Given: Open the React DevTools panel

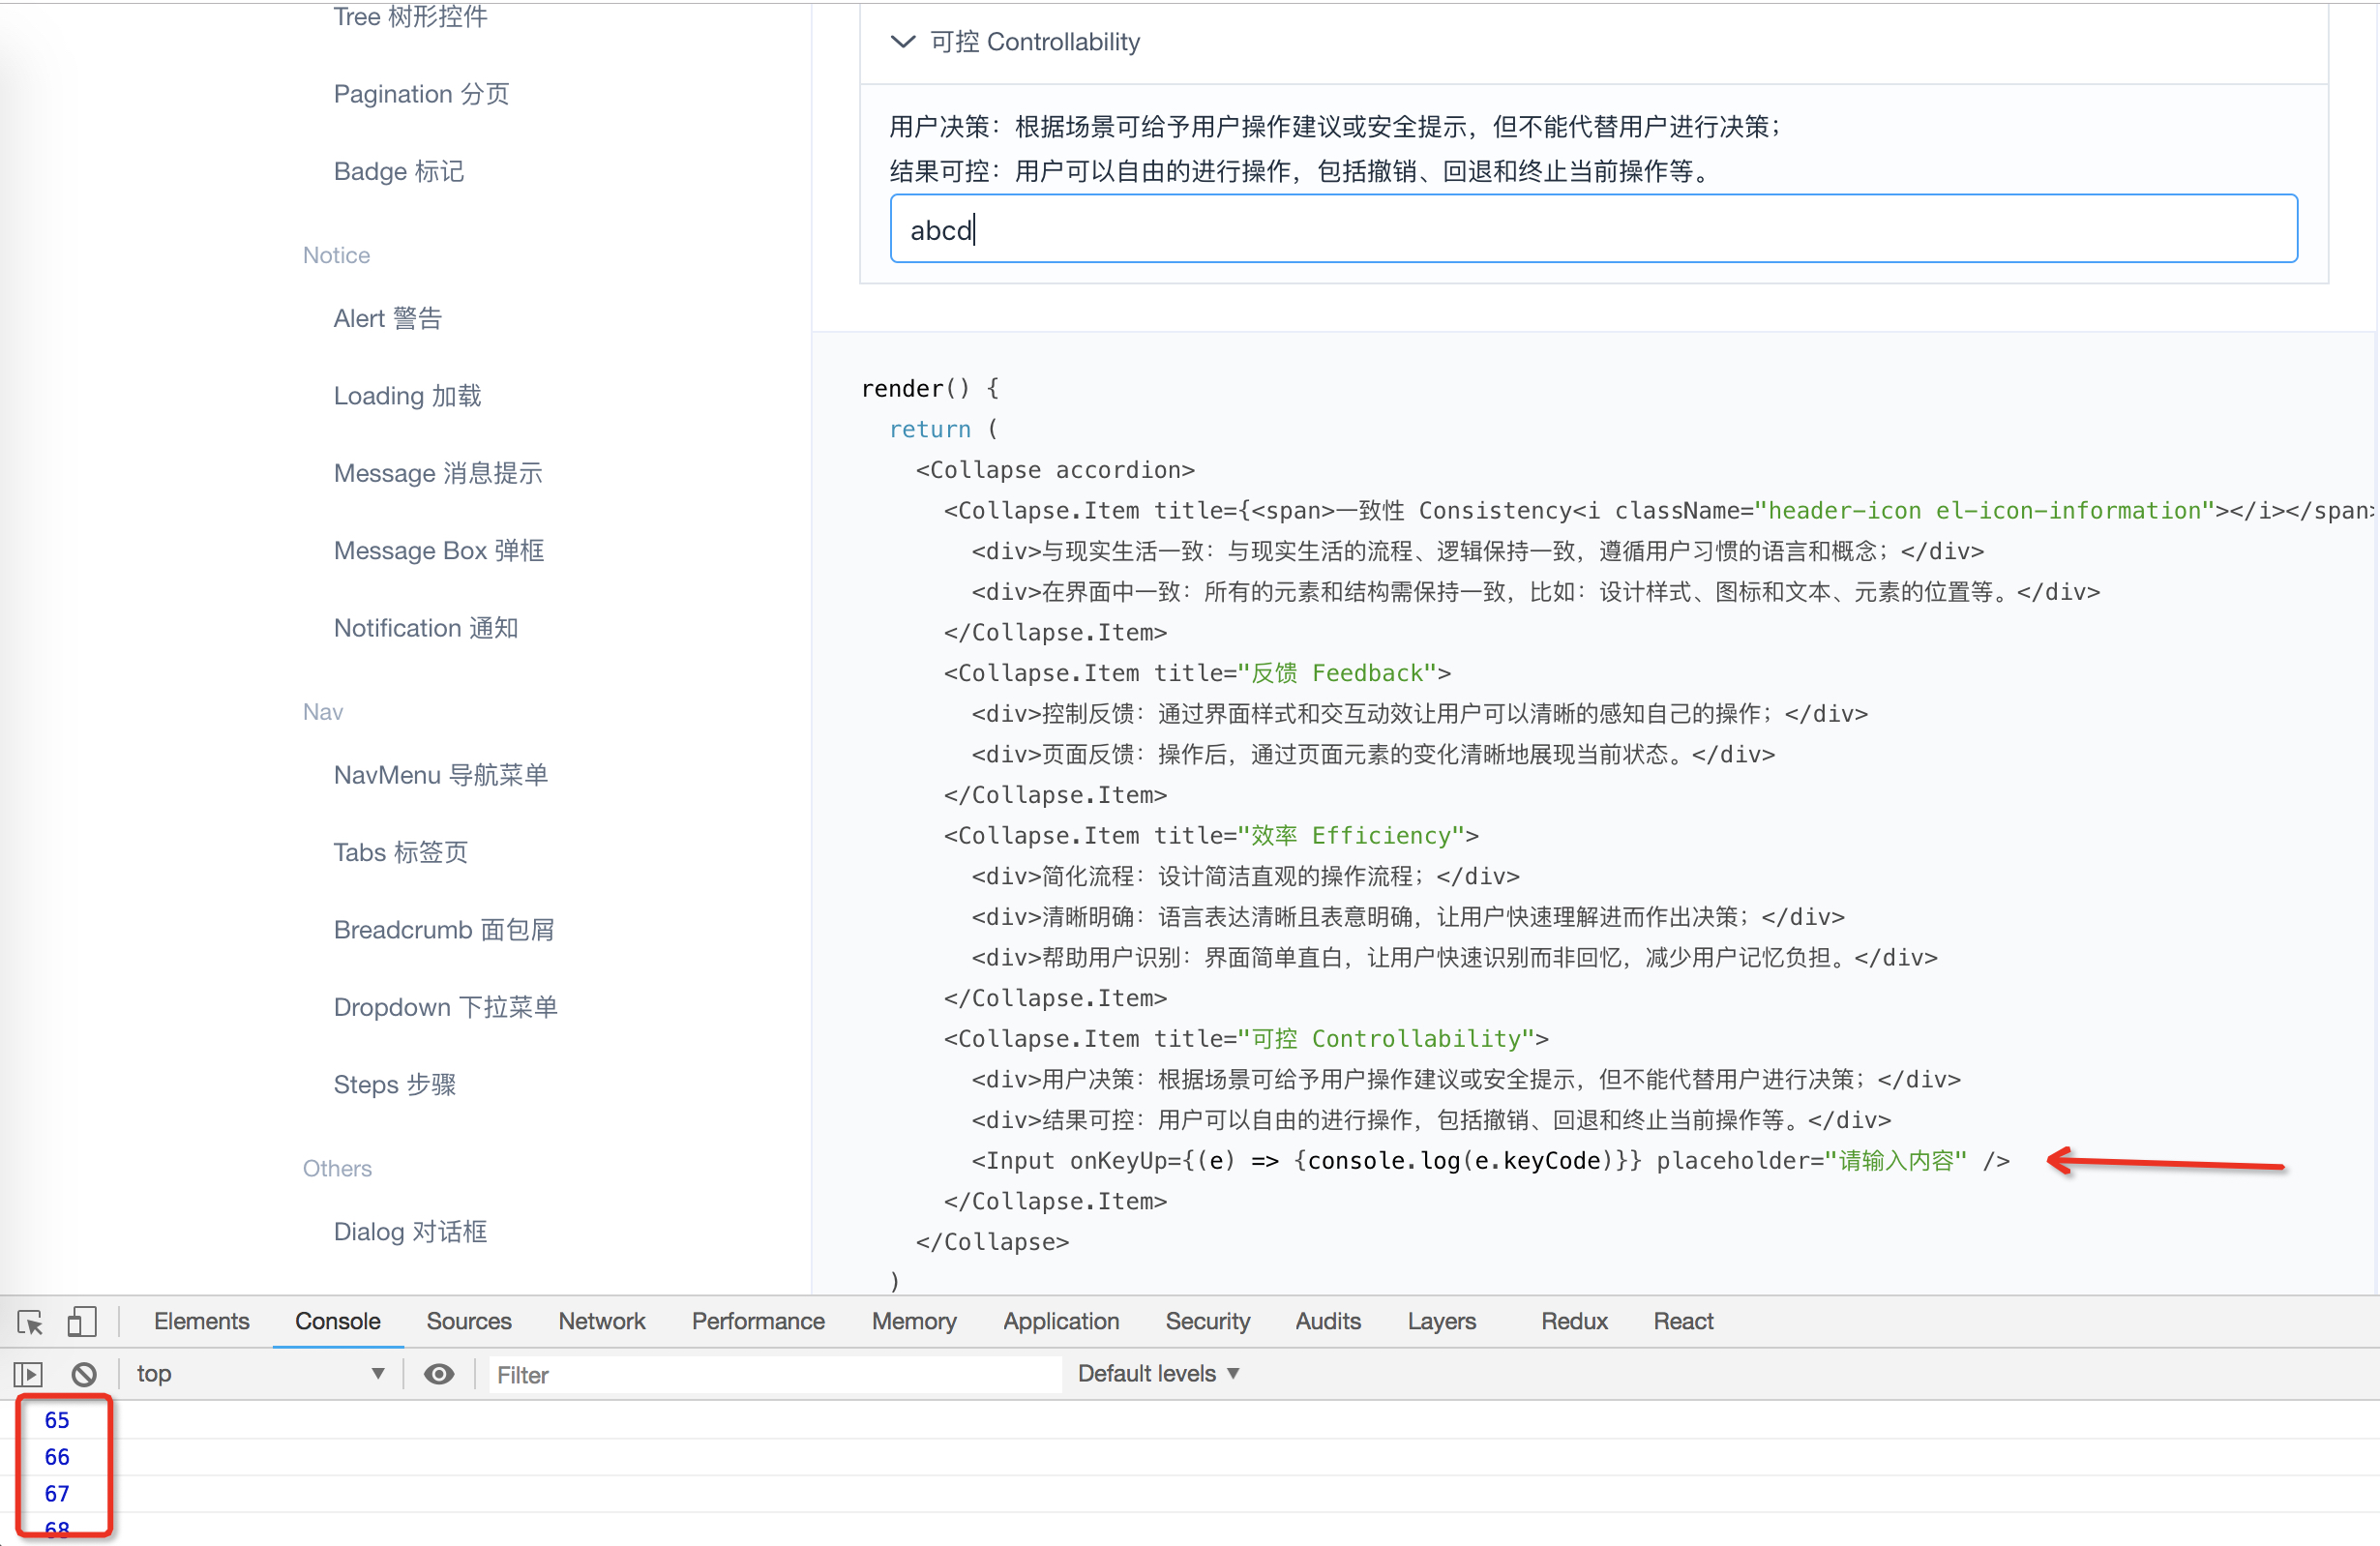Looking at the screenshot, I should 1682,1321.
